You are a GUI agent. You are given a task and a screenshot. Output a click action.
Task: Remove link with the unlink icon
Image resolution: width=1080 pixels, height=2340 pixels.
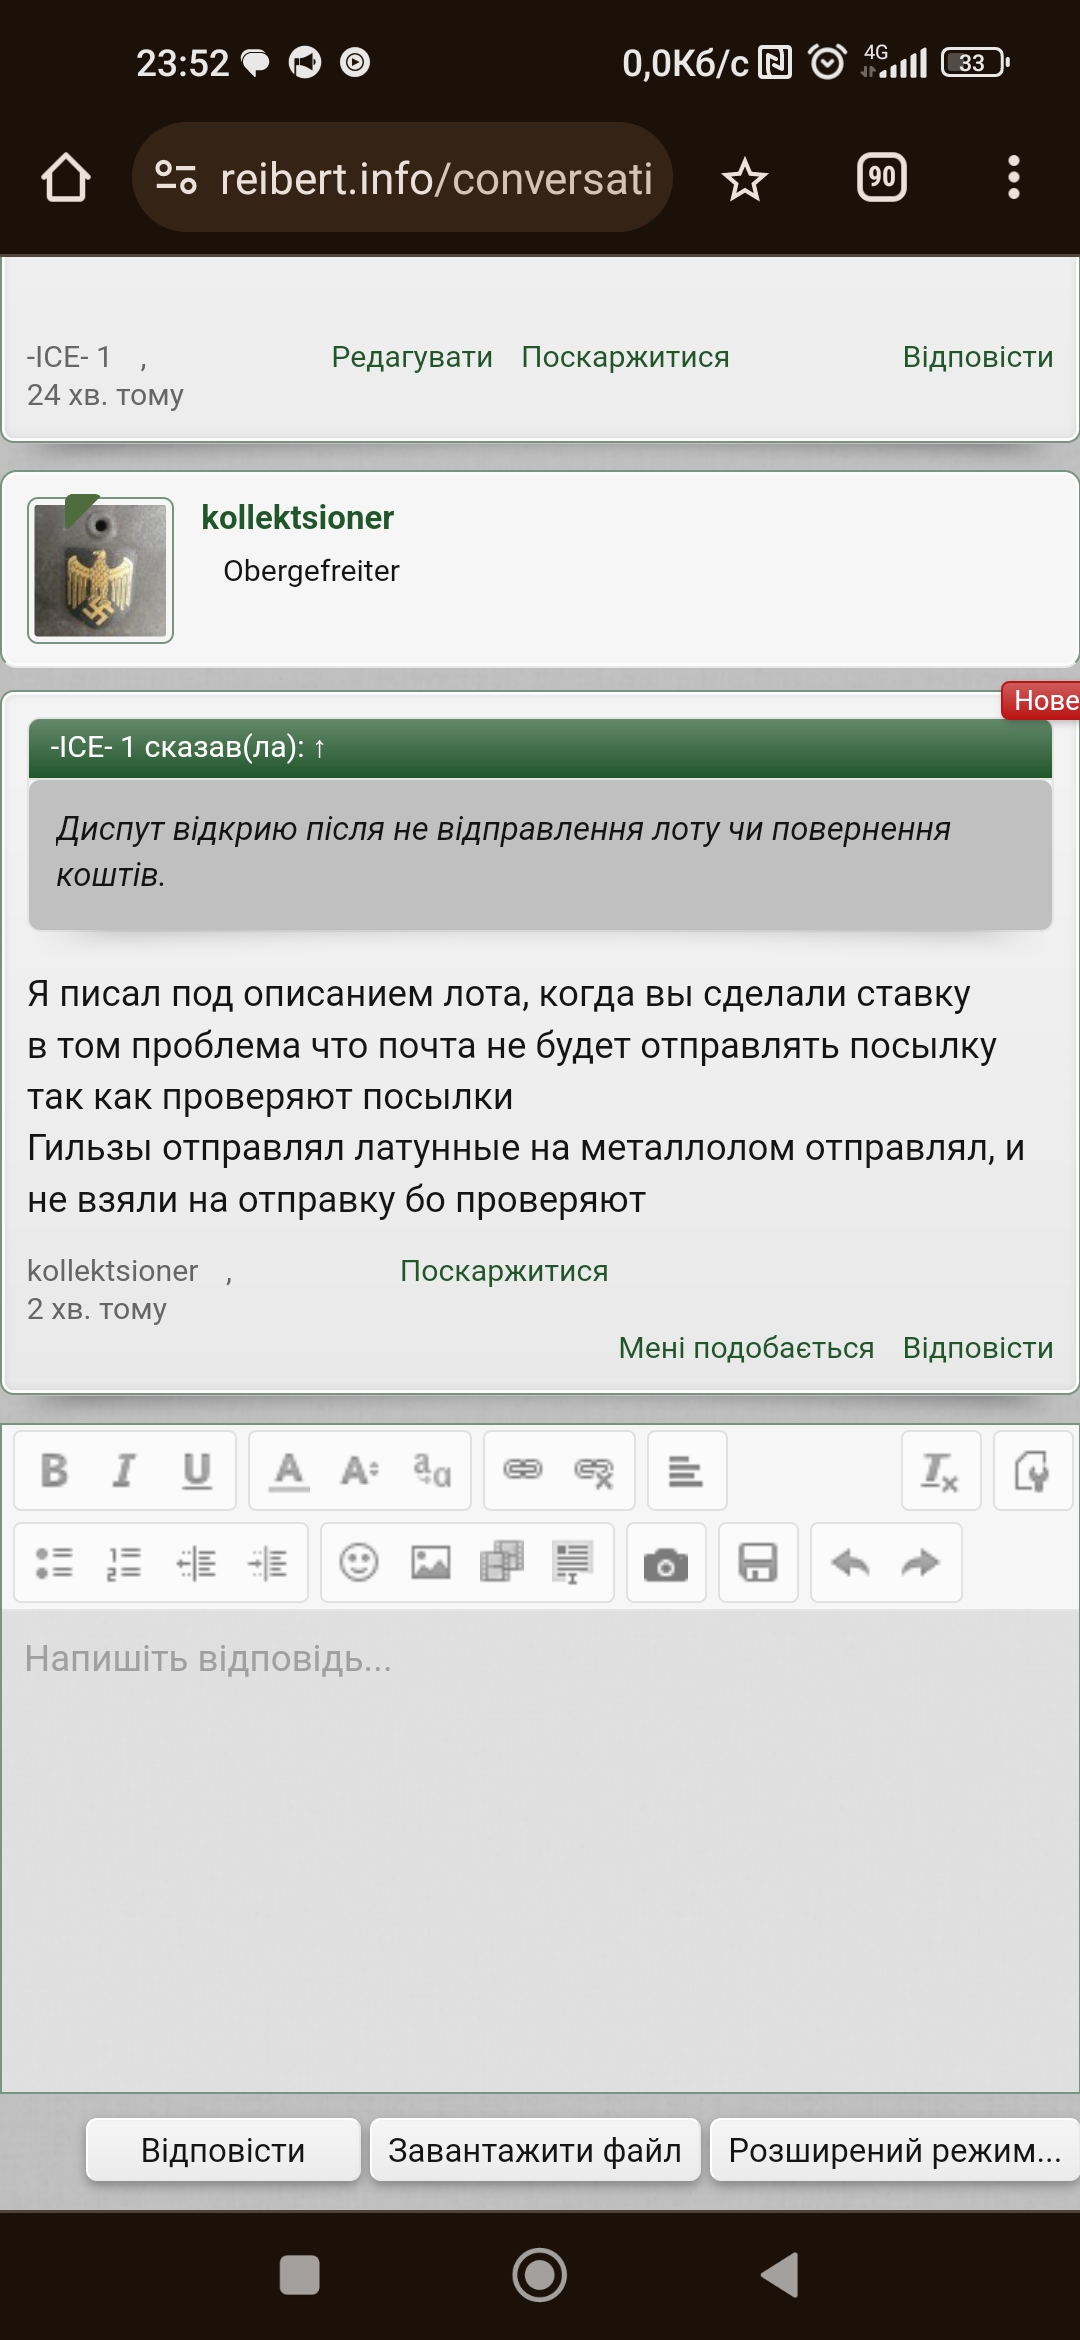click(x=594, y=1470)
